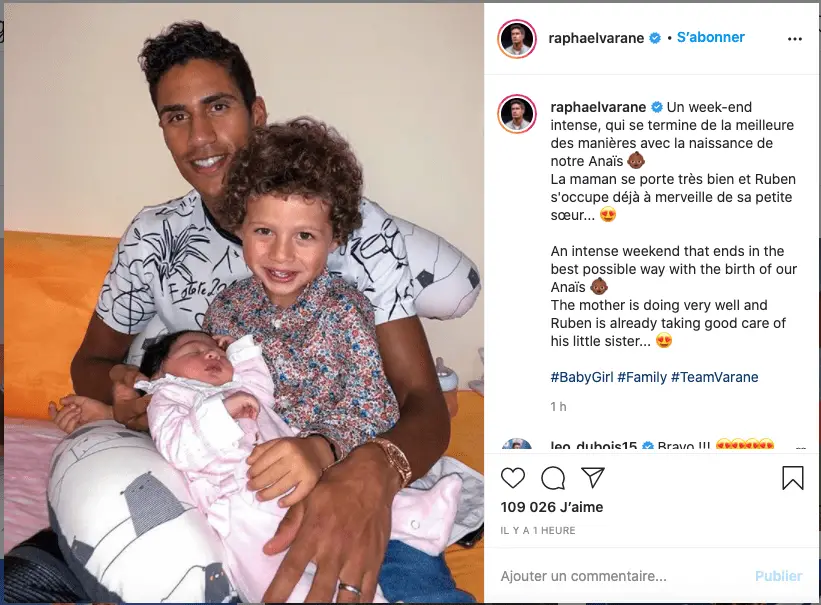Click the 'IL Y A 1 HEURE' timestamp
This screenshot has width=821, height=605.
tap(538, 531)
